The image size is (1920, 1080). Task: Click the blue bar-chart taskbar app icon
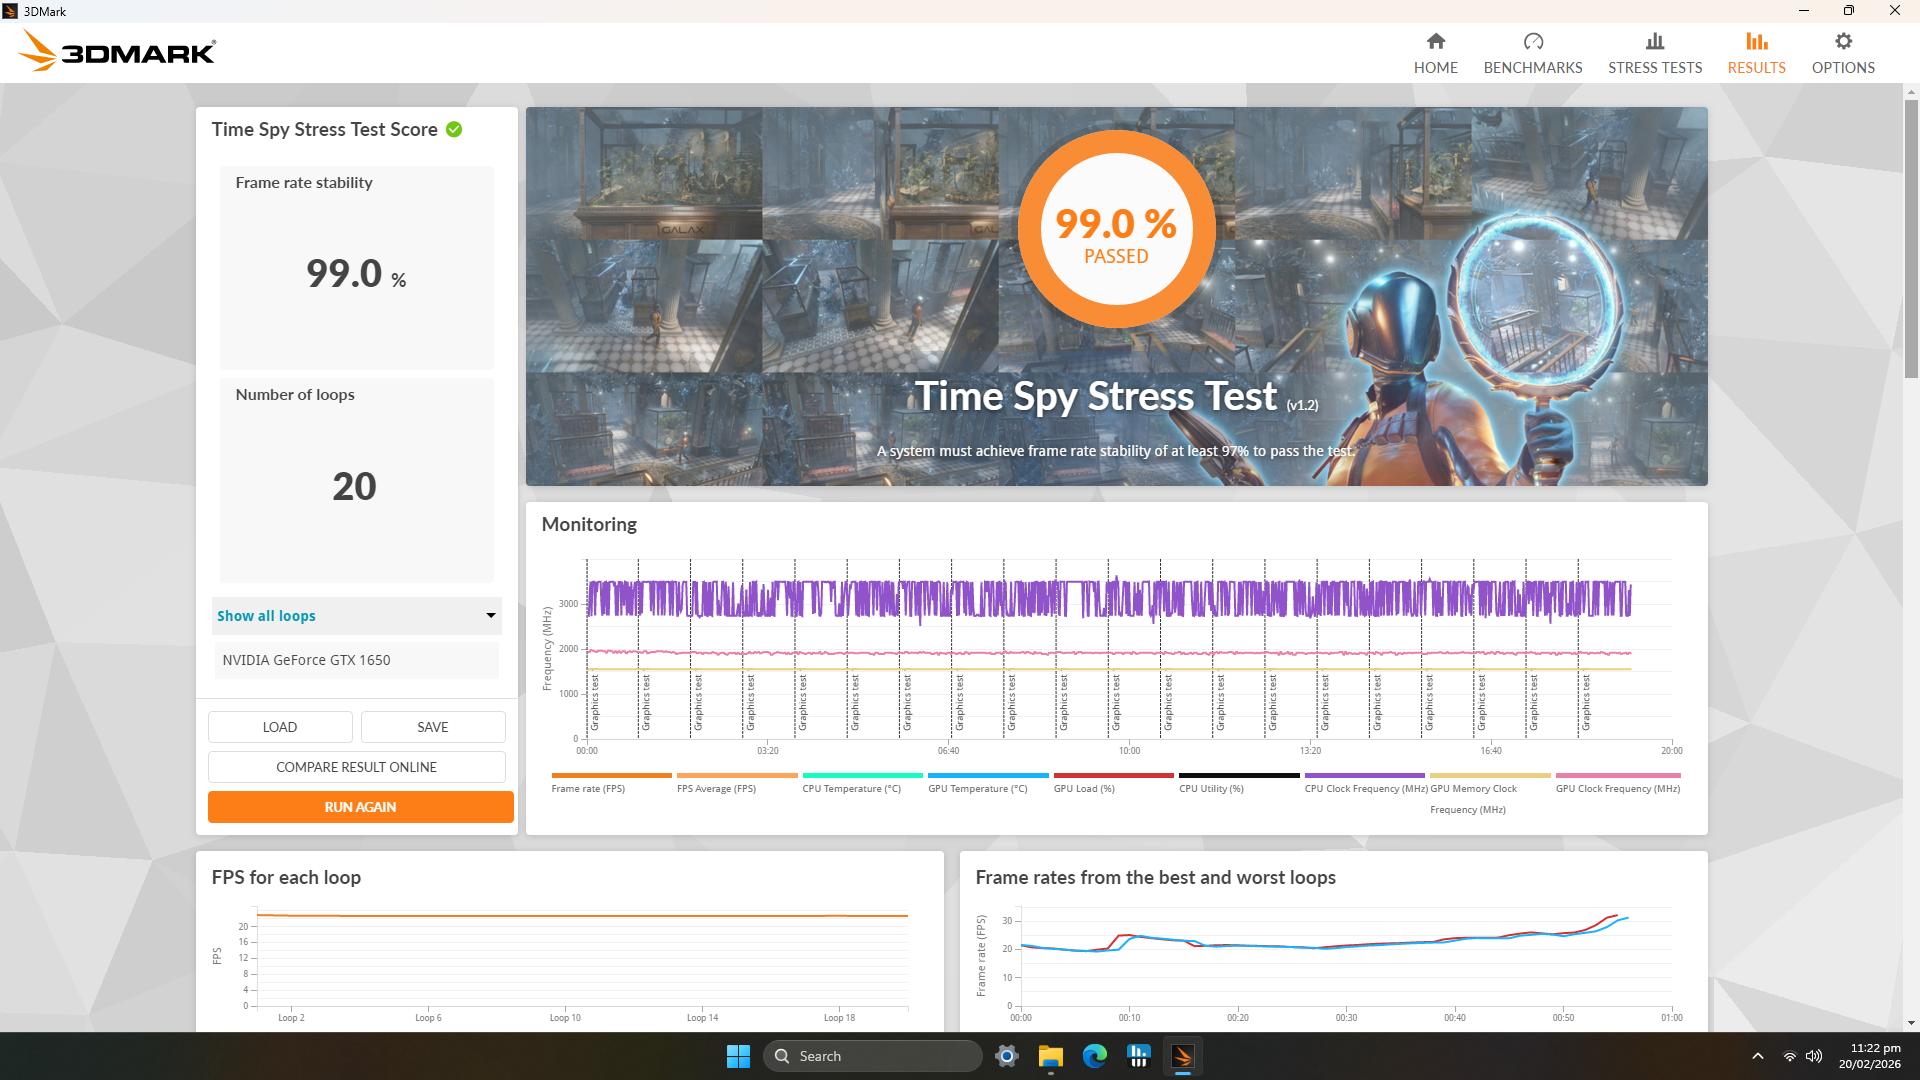[1138, 1056]
